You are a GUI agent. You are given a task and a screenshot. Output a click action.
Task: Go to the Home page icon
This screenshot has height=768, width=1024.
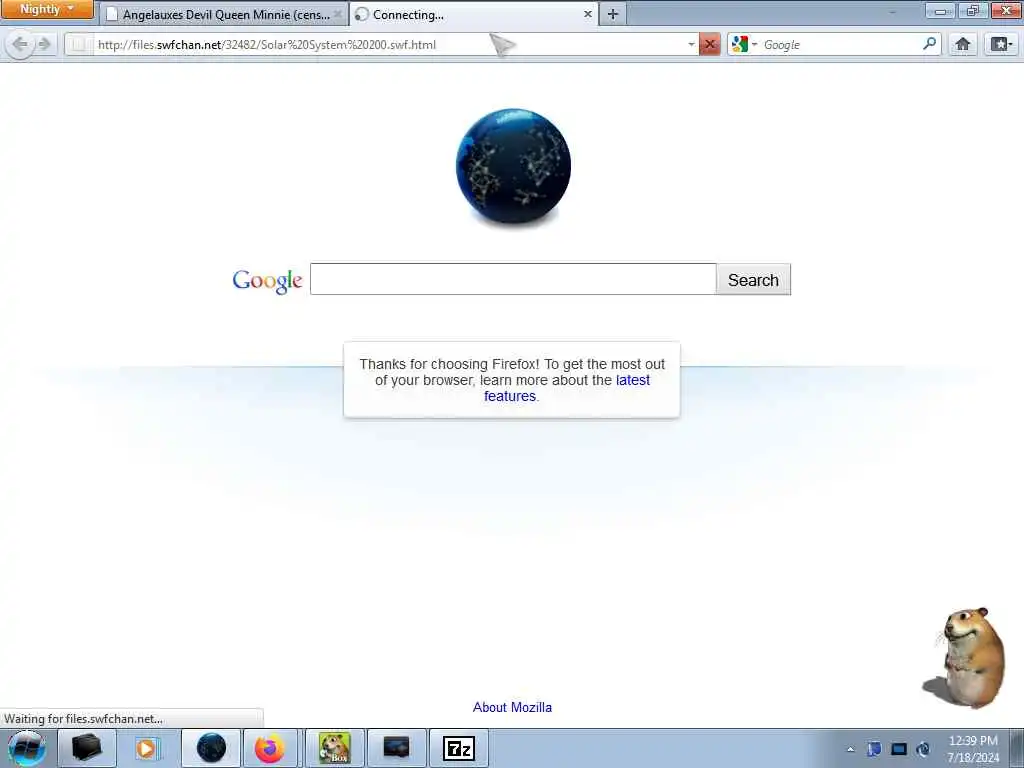(963, 44)
